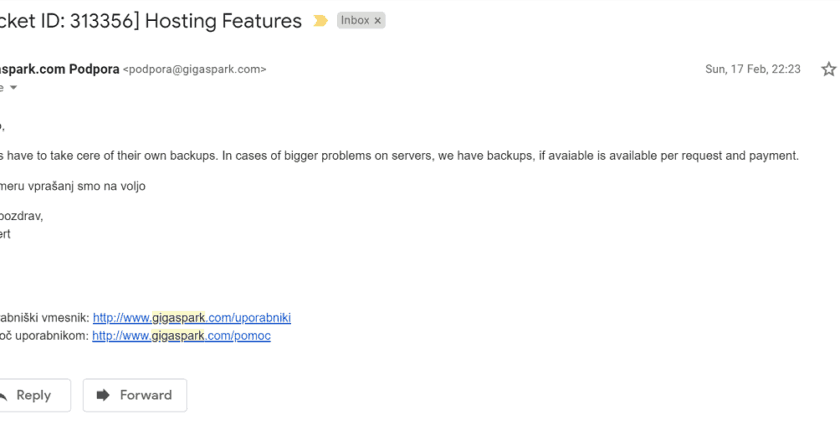The width and height of the screenshot is (840, 430).
Task: Click the yellow importance marker icon
Action: click(x=320, y=21)
